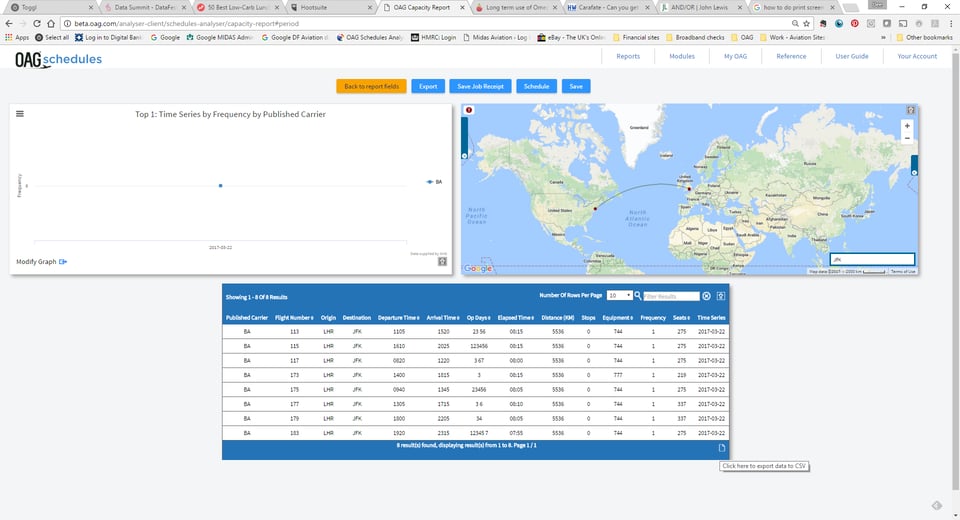Switch to AND/OR John Lewis tab
This screenshot has height=520, width=960.
(x=702, y=7)
